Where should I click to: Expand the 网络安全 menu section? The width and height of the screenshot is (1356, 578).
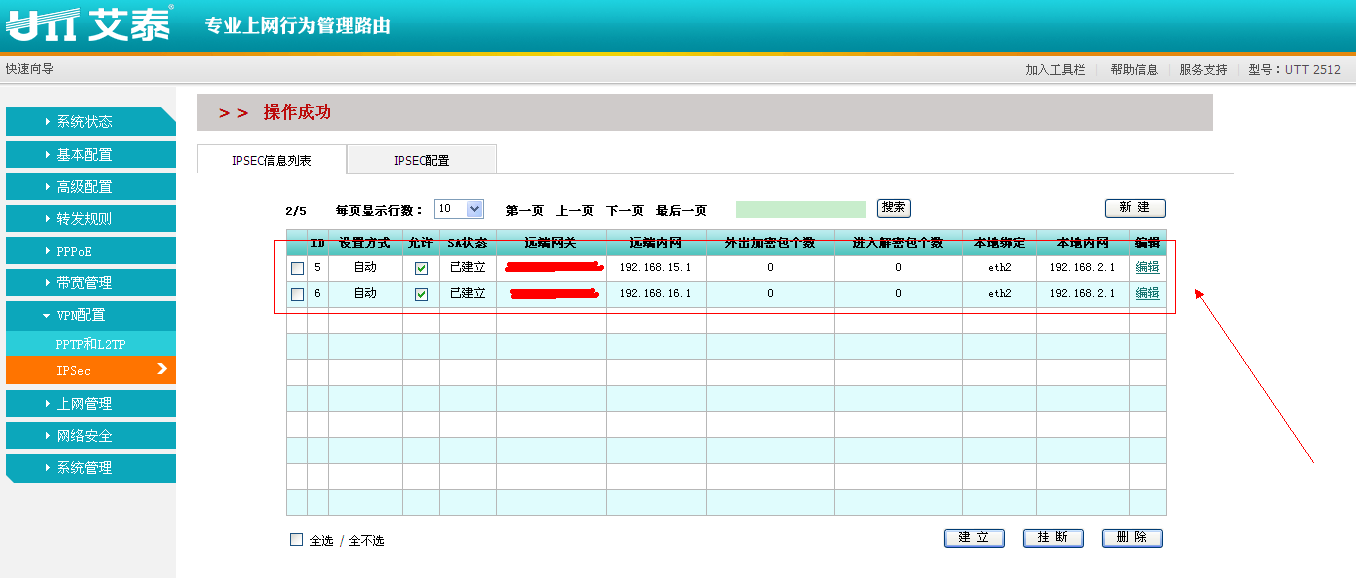pyautogui.click(x=90, y=436)
